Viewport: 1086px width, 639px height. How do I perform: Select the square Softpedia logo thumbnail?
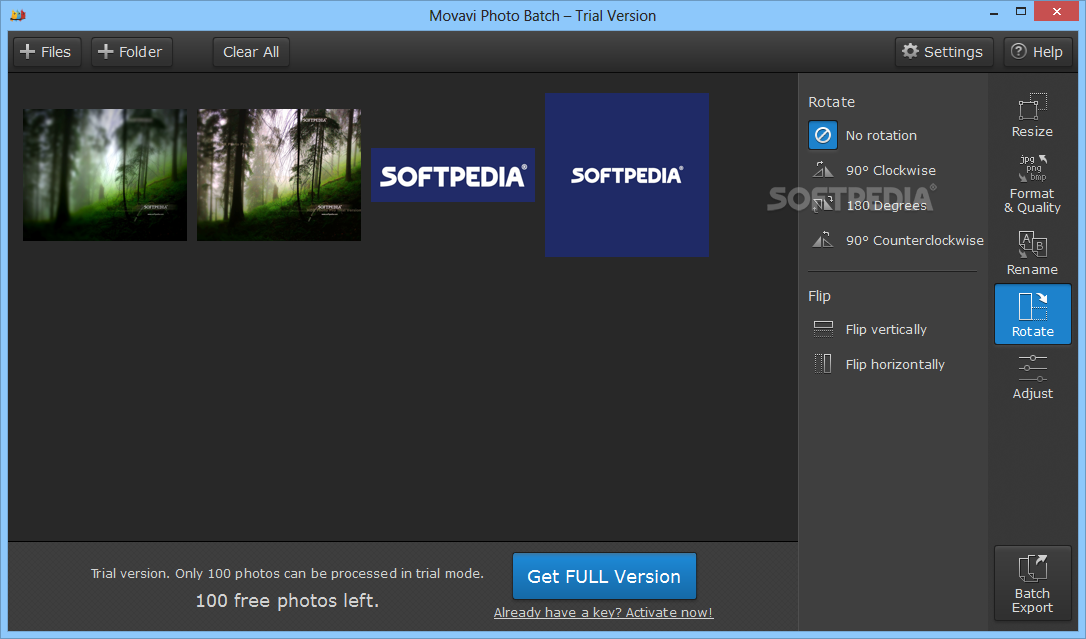coord(627,175)
